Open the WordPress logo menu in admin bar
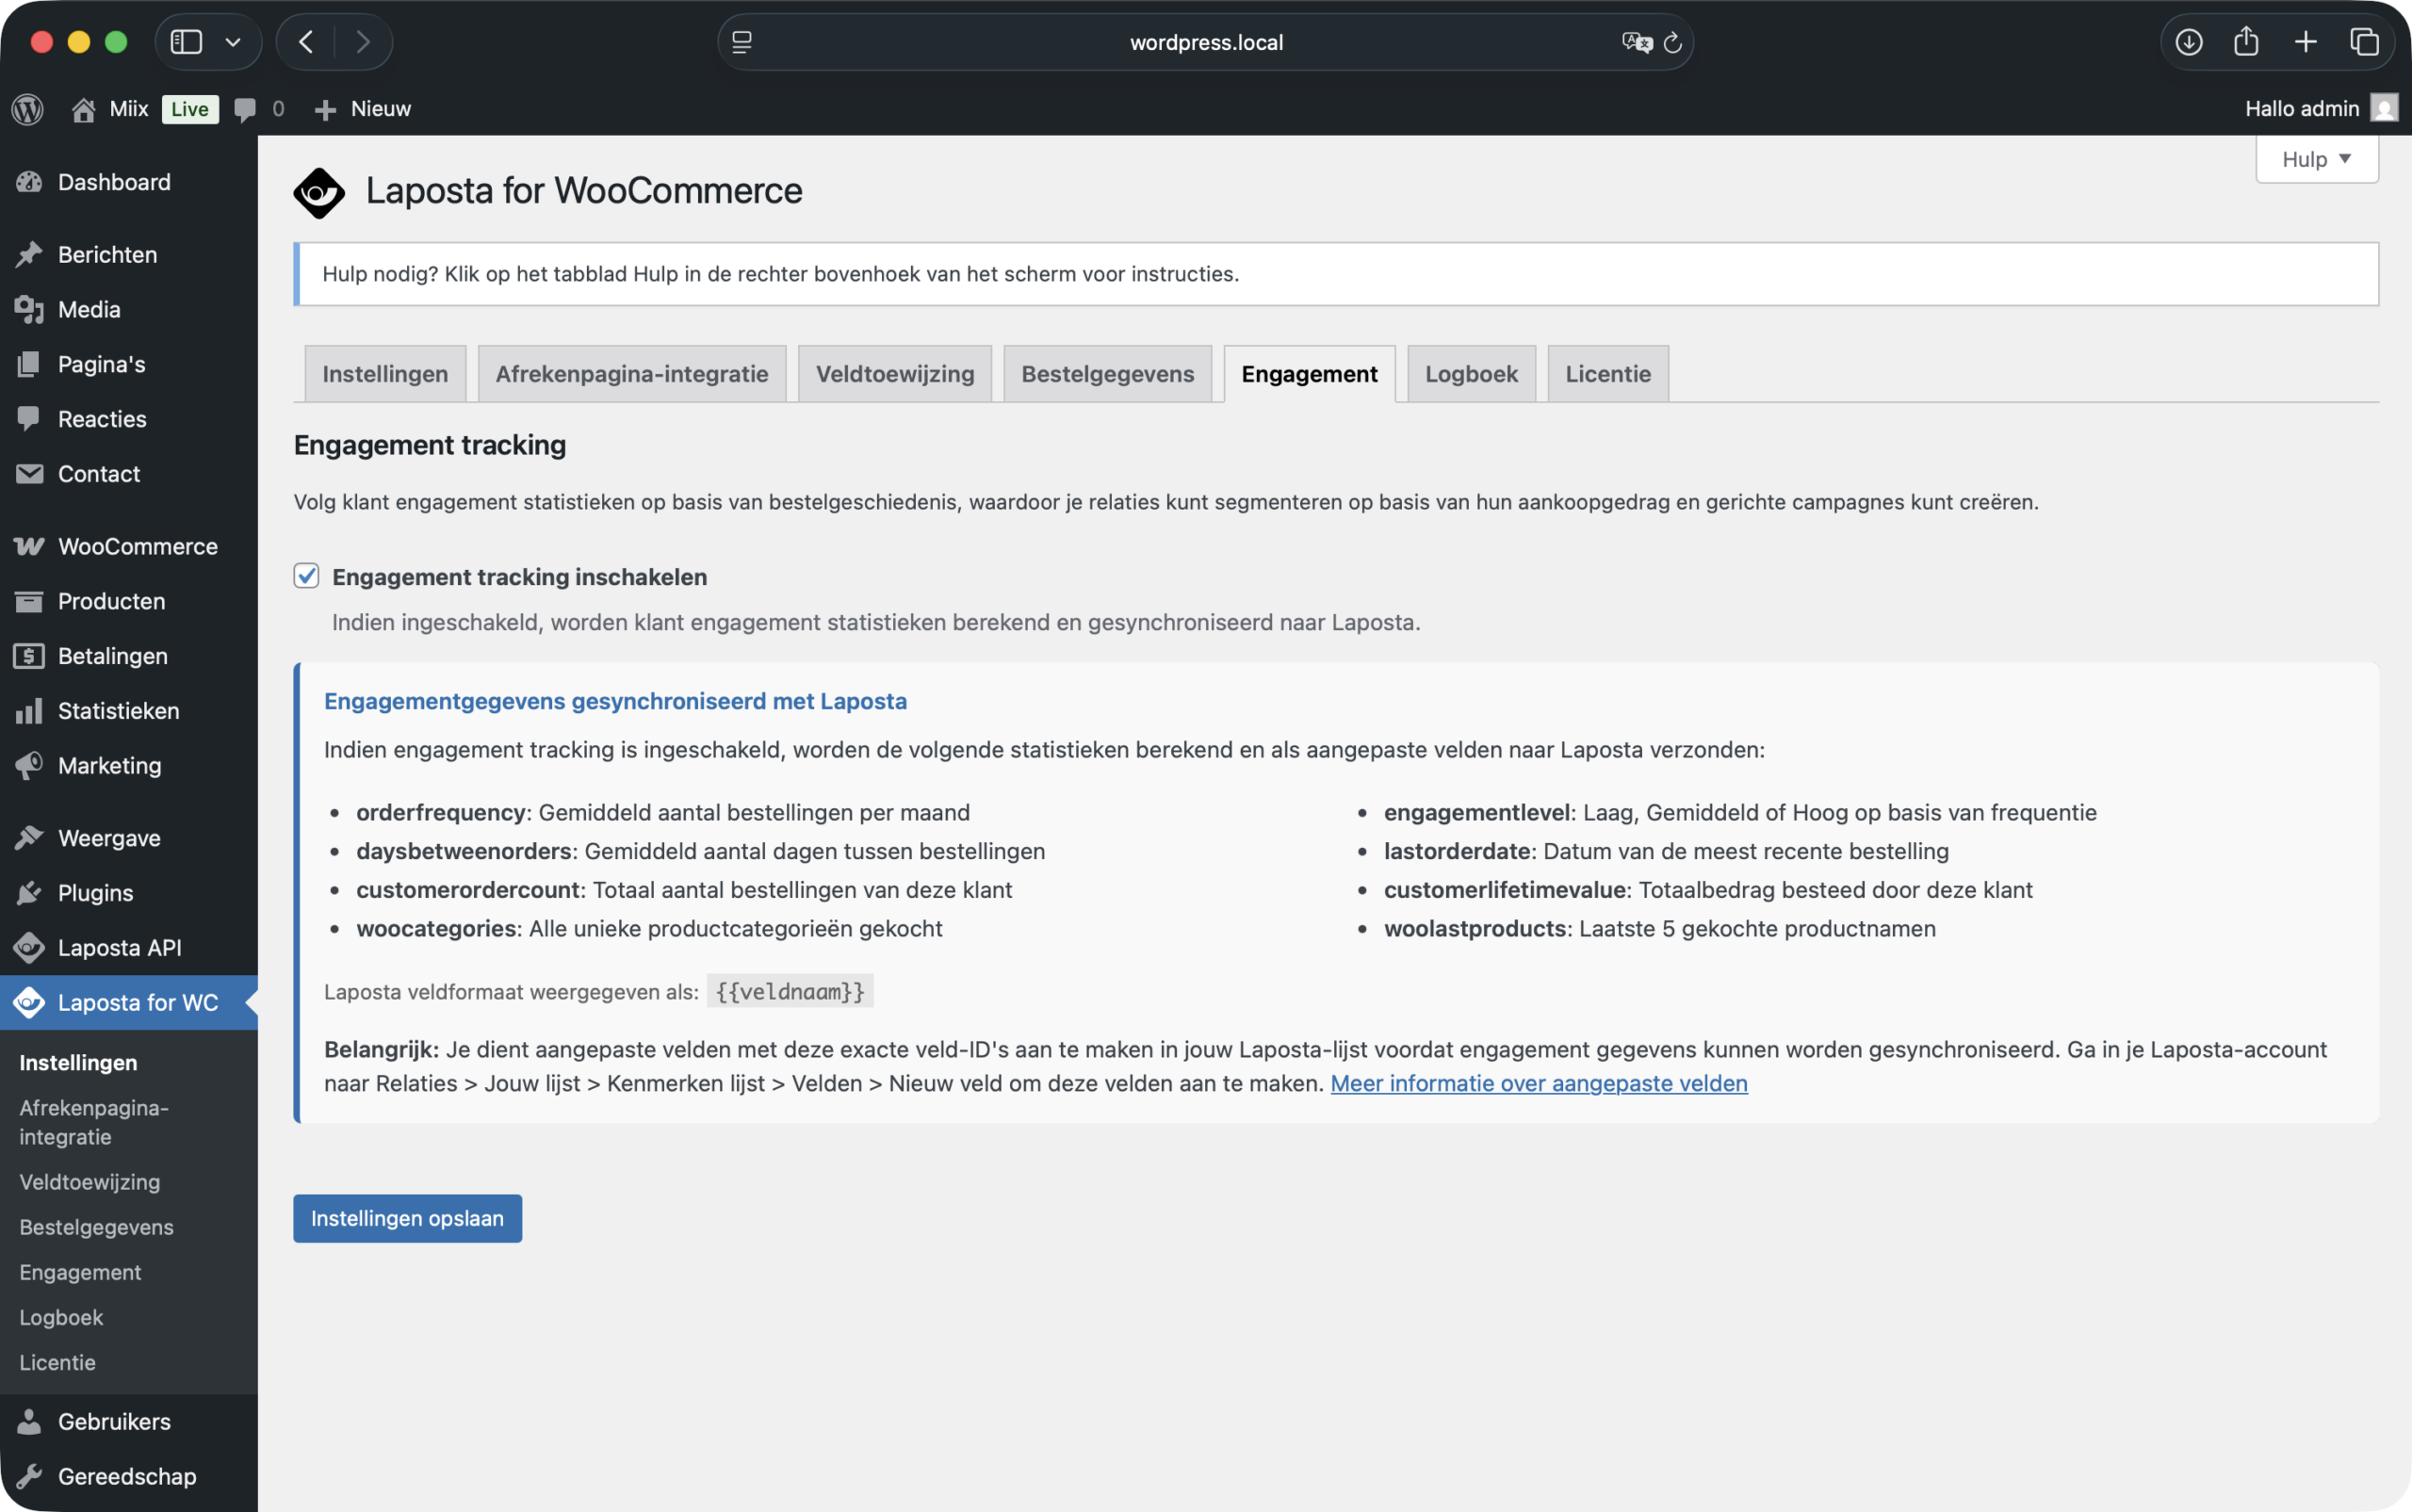The image size is (2412, 1512). click(x=26, y=109)
